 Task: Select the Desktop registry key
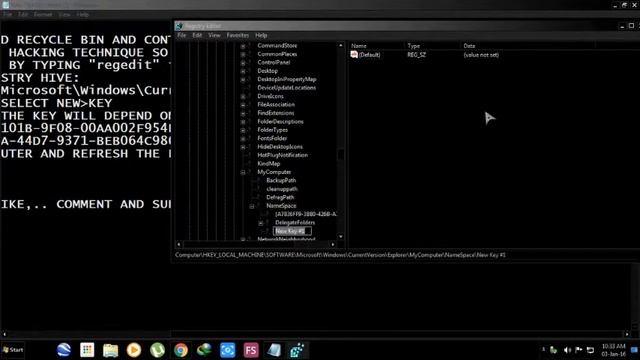point(267,71)
